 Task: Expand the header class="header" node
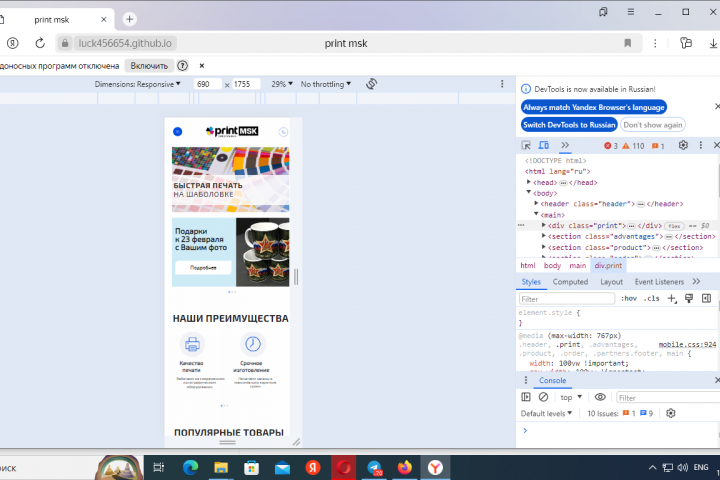536,203
